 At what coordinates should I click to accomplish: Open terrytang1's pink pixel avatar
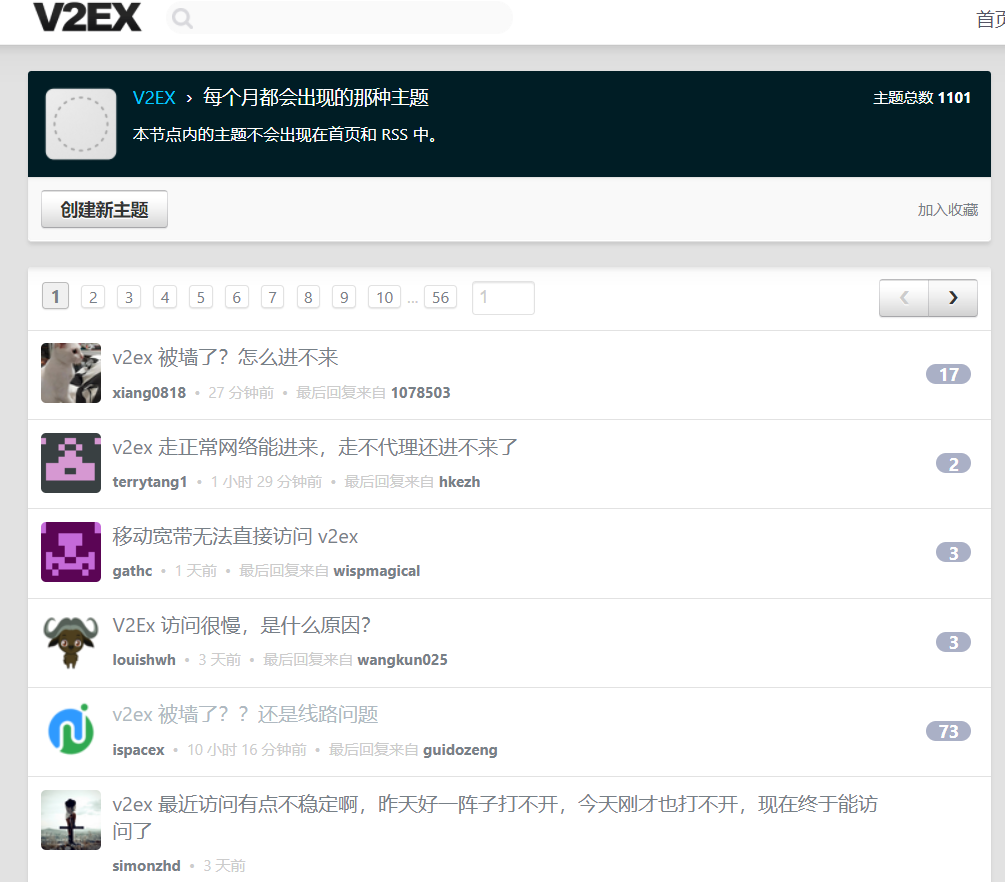[71, 463]
